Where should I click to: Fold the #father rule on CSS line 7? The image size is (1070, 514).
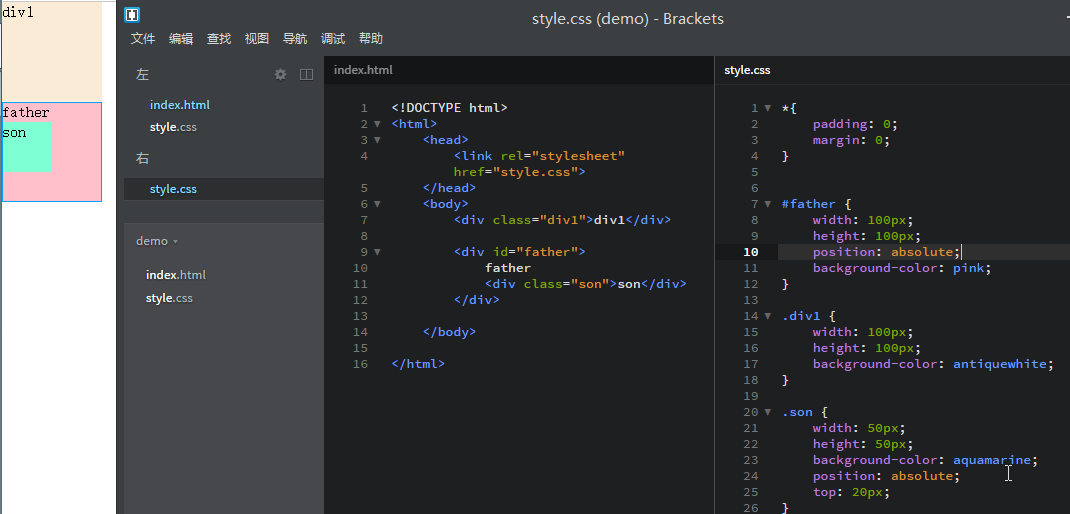[x=767, y=204]
